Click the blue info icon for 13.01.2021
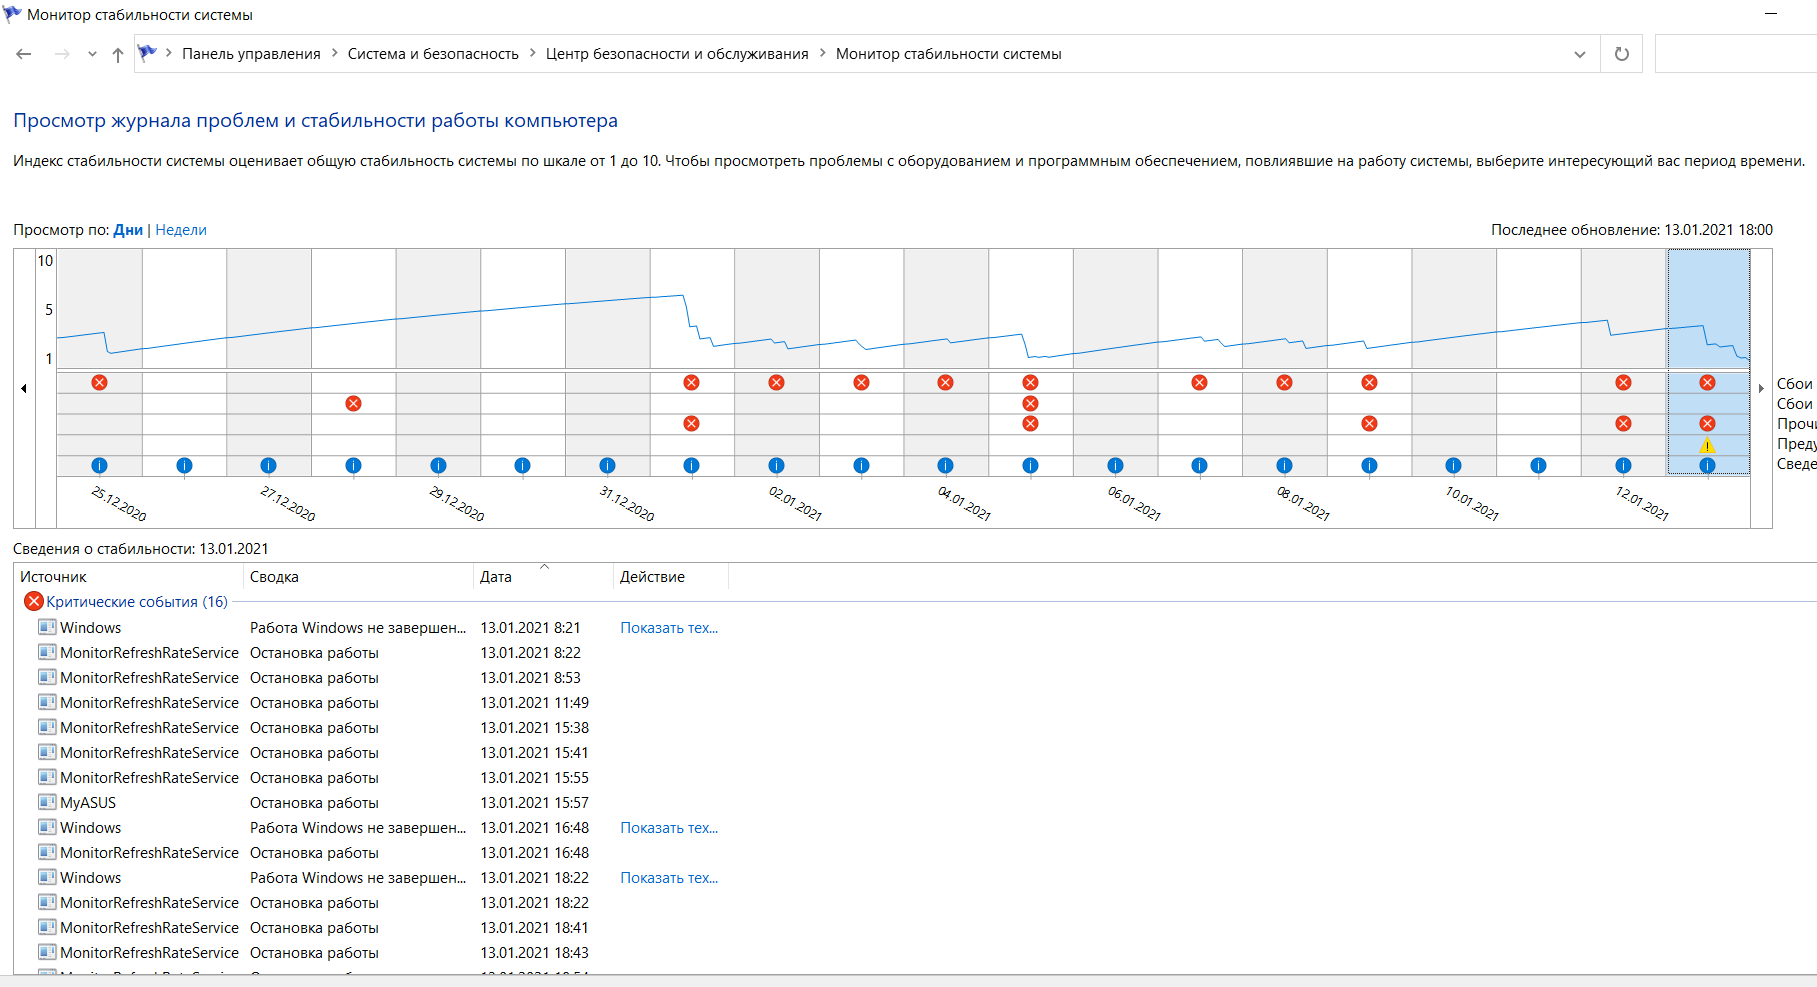This screenshot has height=987, width=1817. tap(1707, 465)
